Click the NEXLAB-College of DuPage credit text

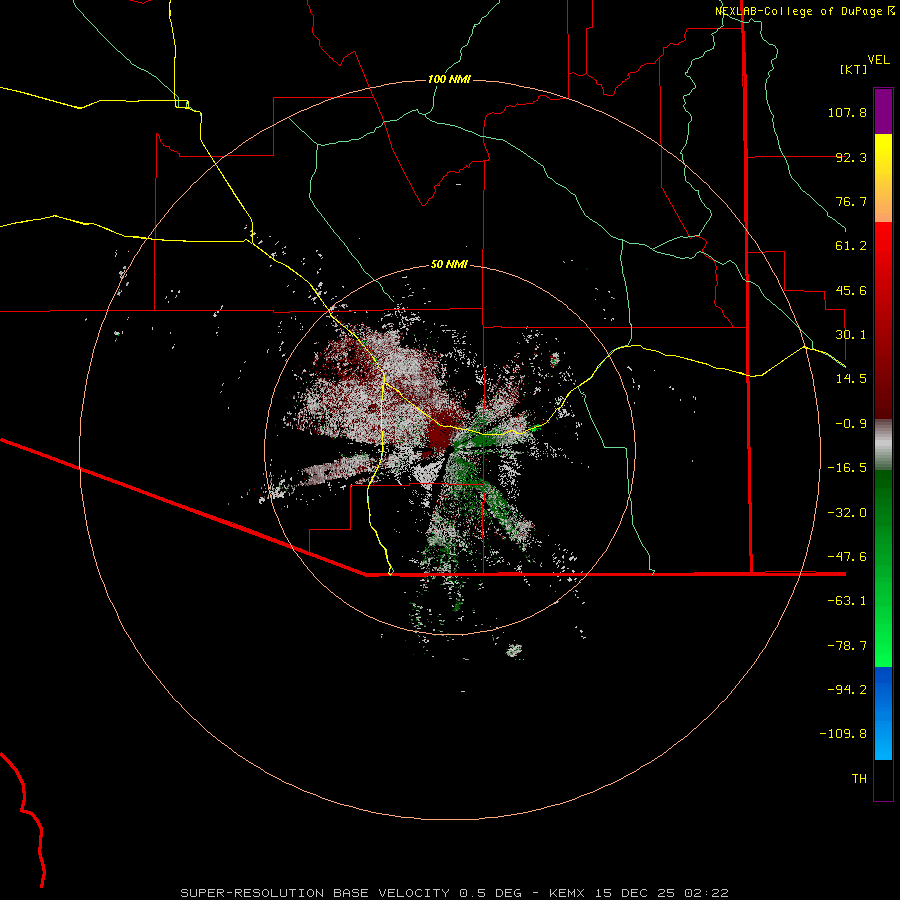805,11
